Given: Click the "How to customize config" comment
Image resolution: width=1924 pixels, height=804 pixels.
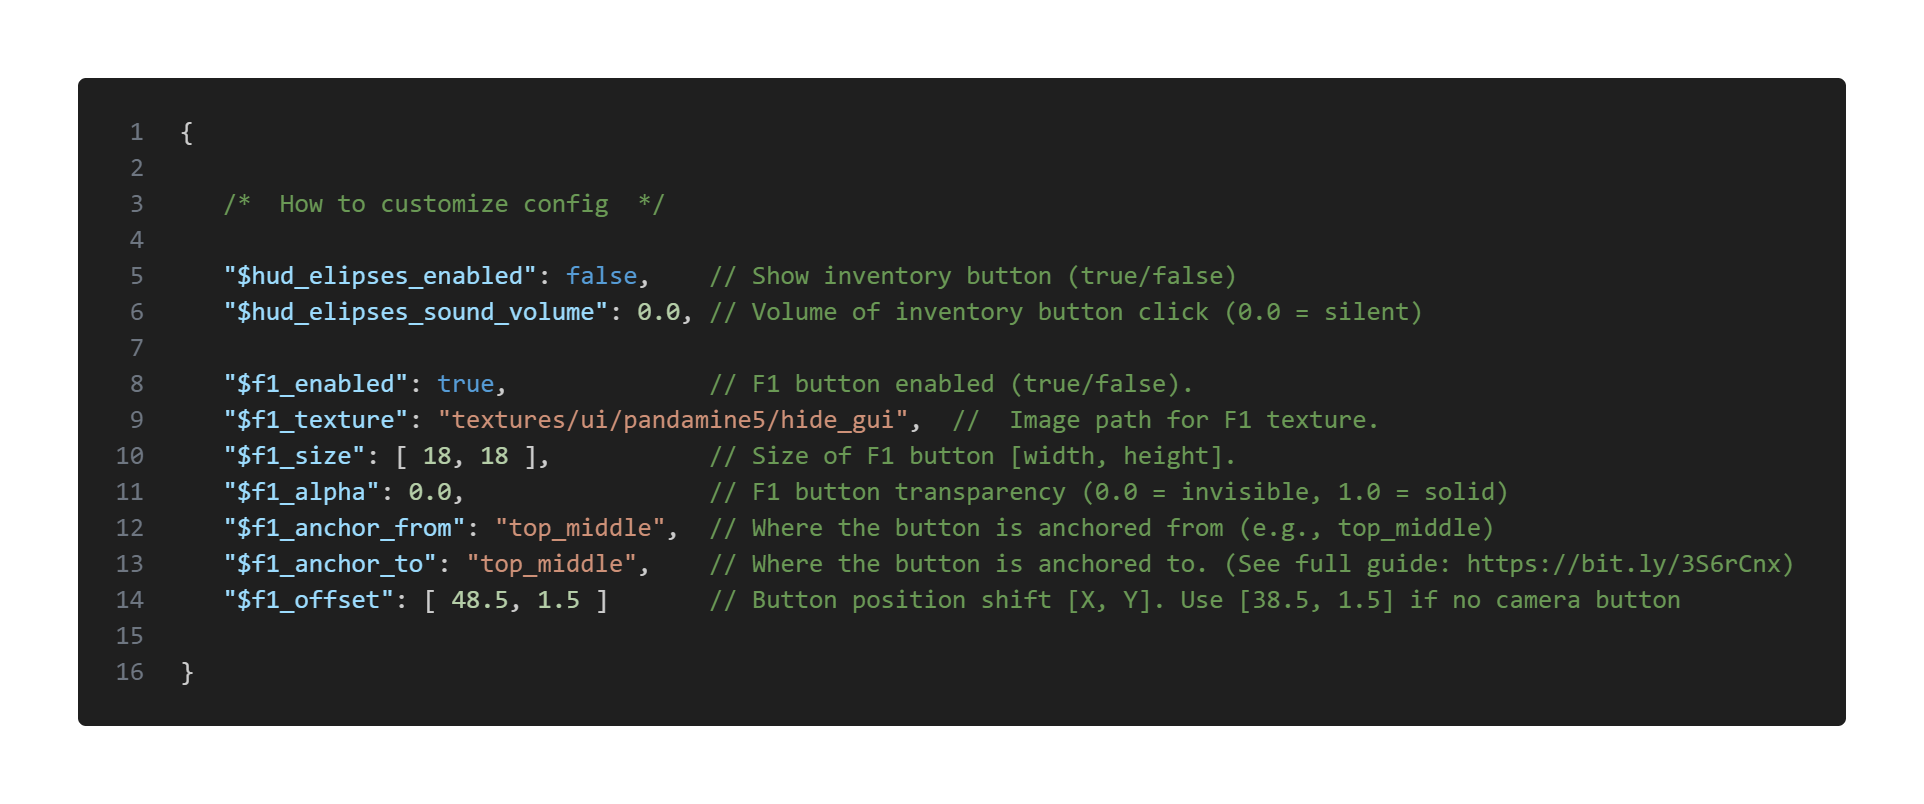Looking at the screenshot, I should 444,204.
